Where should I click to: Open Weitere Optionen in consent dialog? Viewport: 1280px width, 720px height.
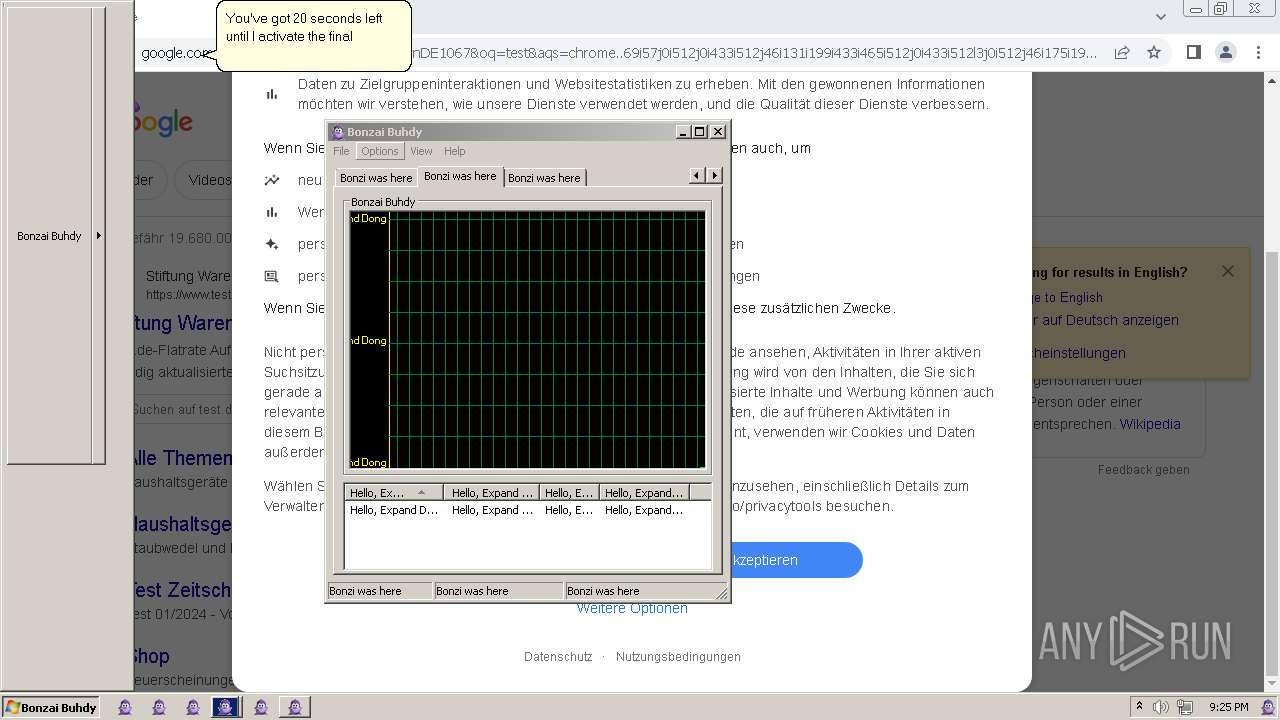pos(632,608)
